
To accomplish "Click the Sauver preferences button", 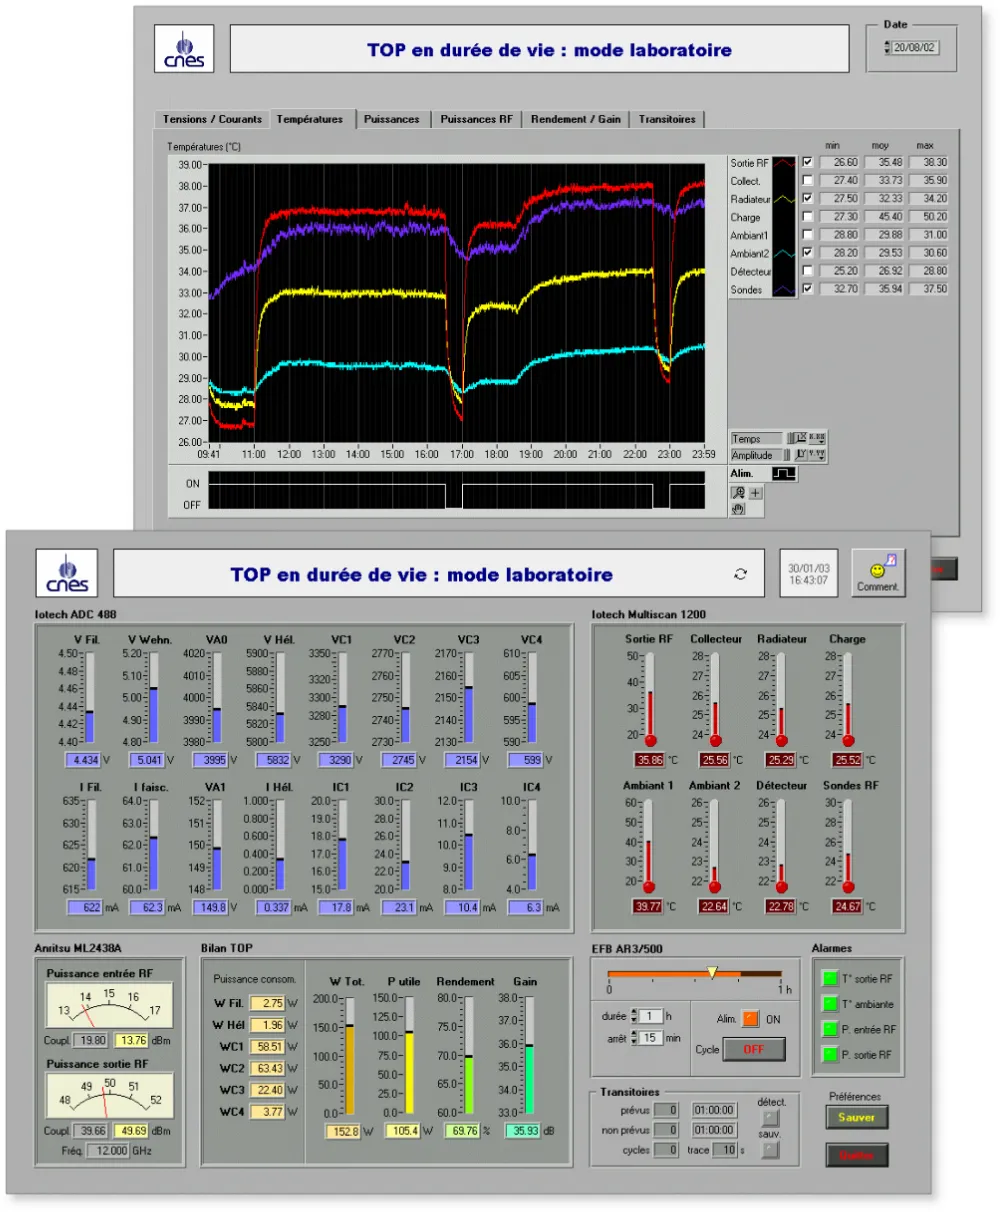I will click(x=856, y=1117).
